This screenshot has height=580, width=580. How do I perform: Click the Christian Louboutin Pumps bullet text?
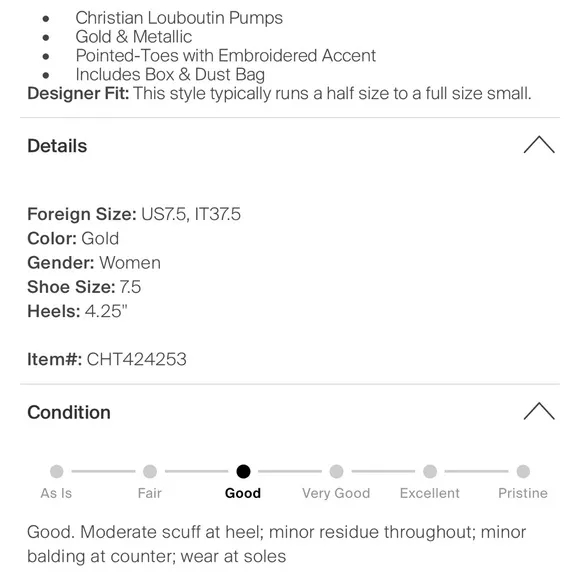[179, 18]
